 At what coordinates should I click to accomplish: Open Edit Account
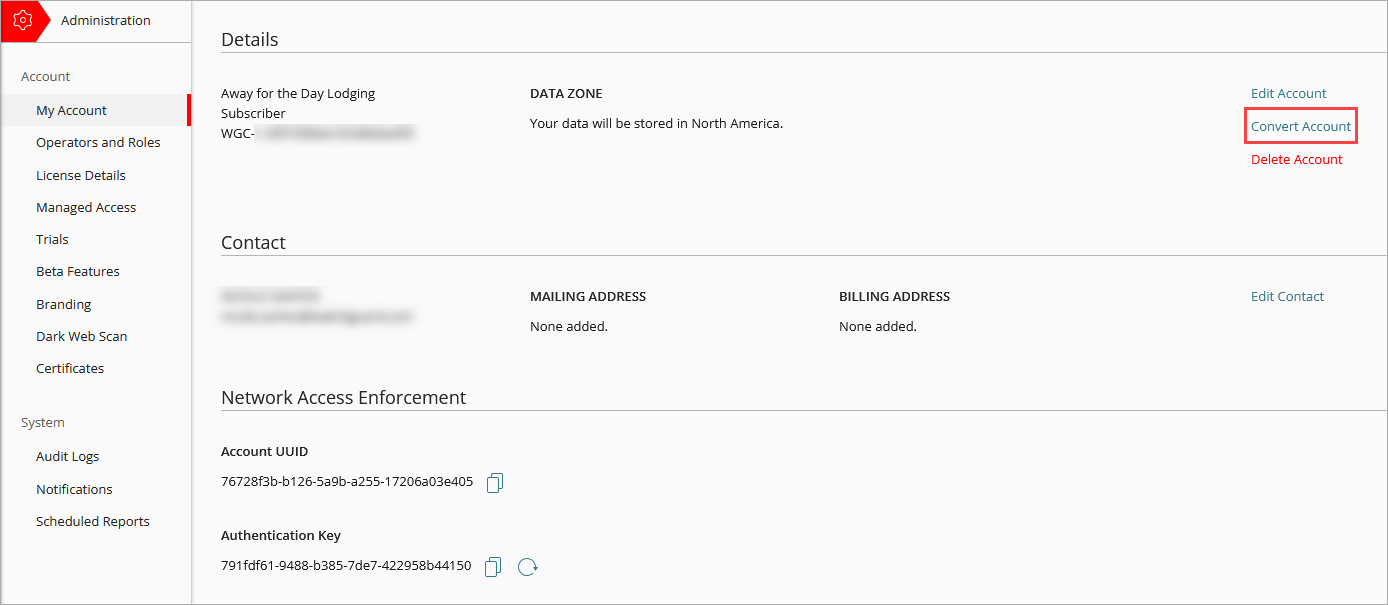coord(1288,92)
